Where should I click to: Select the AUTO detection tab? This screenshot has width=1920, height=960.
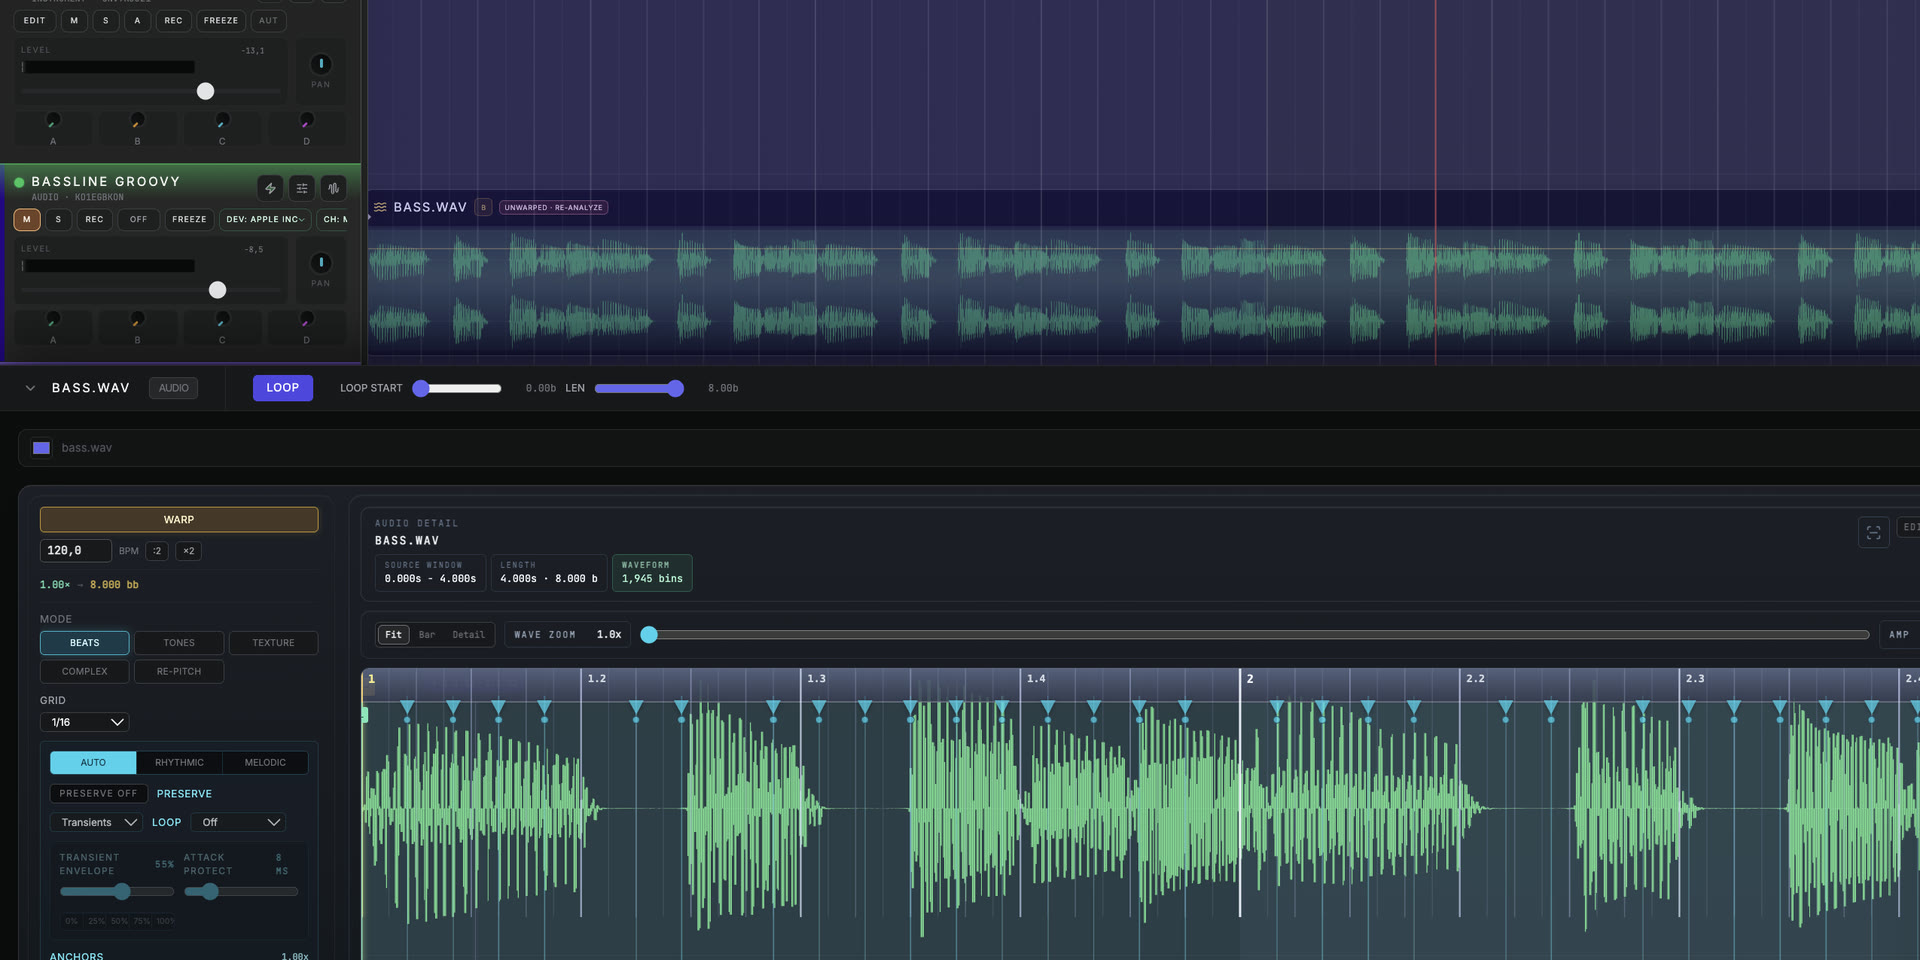pos(93,762)
